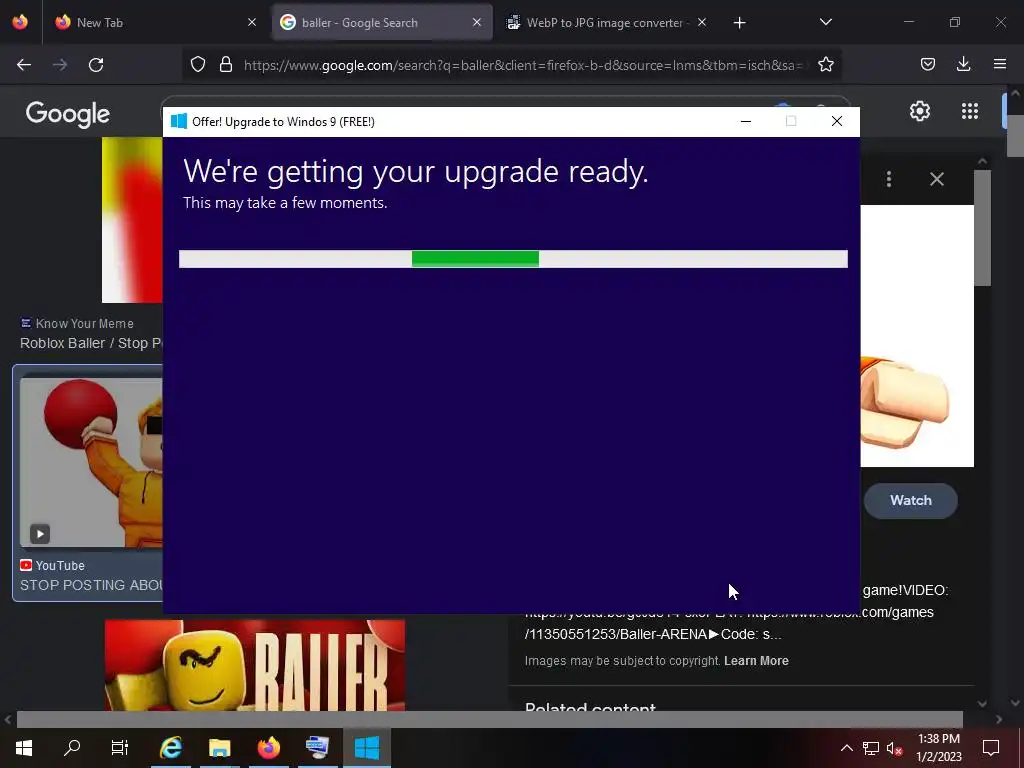Open the Windows Start menu

24,748
